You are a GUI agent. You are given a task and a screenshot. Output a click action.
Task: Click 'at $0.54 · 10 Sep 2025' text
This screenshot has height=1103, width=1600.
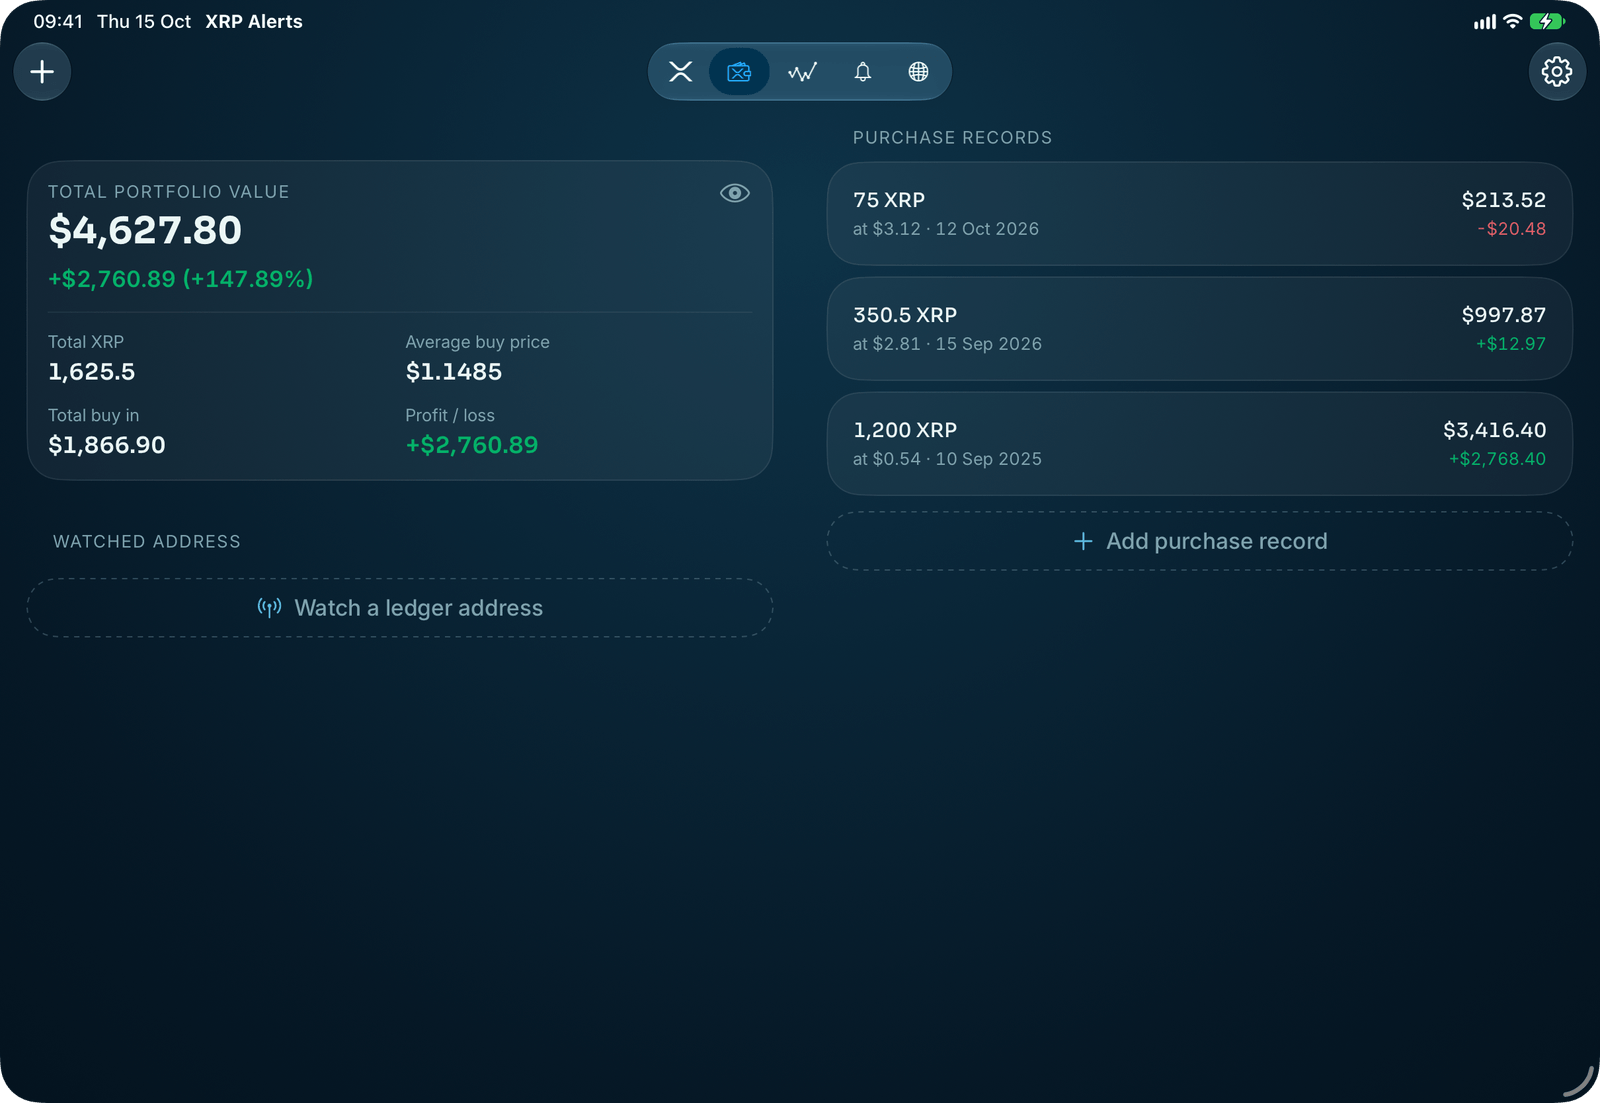click(x=947, y=459)
